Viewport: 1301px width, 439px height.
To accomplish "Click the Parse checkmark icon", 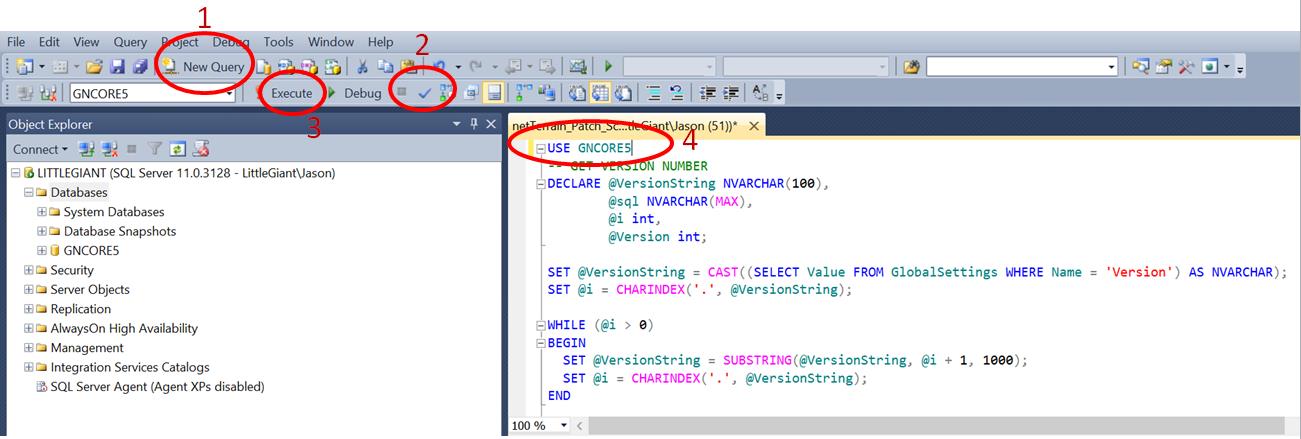I will click(x=424, y=93).
